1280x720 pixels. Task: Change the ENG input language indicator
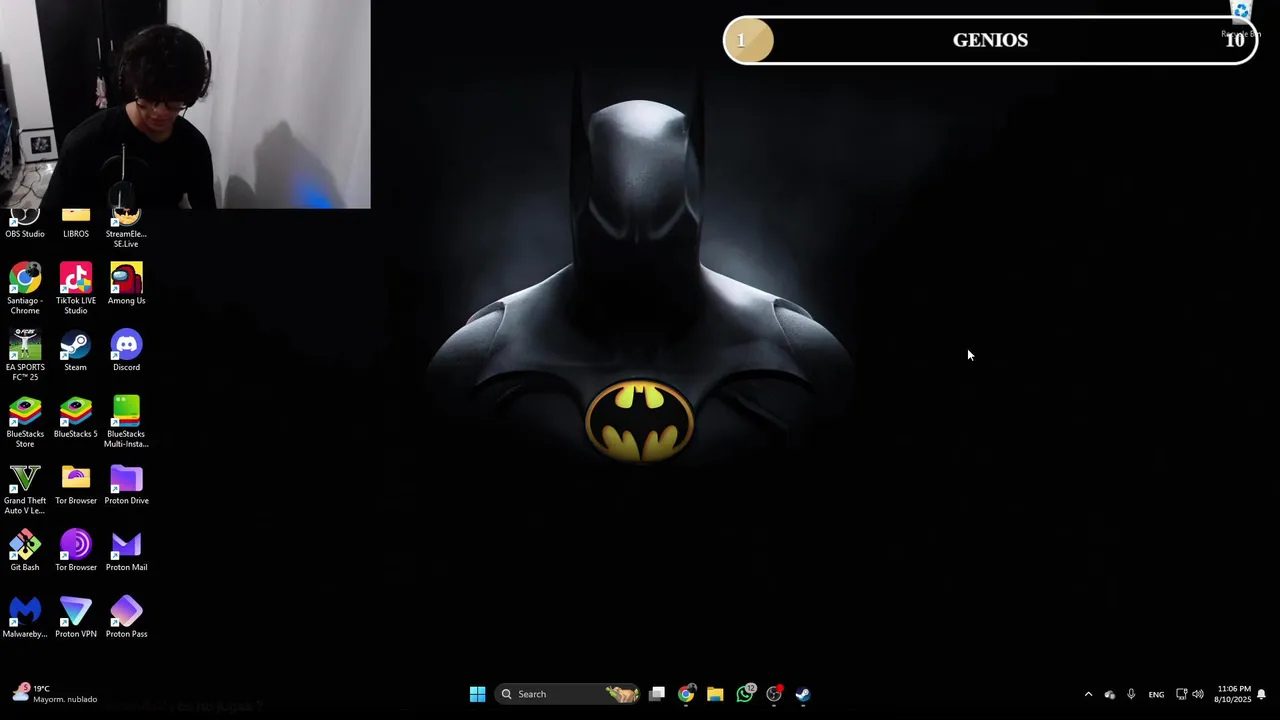pyautogui.click(x=1156, y=694)
